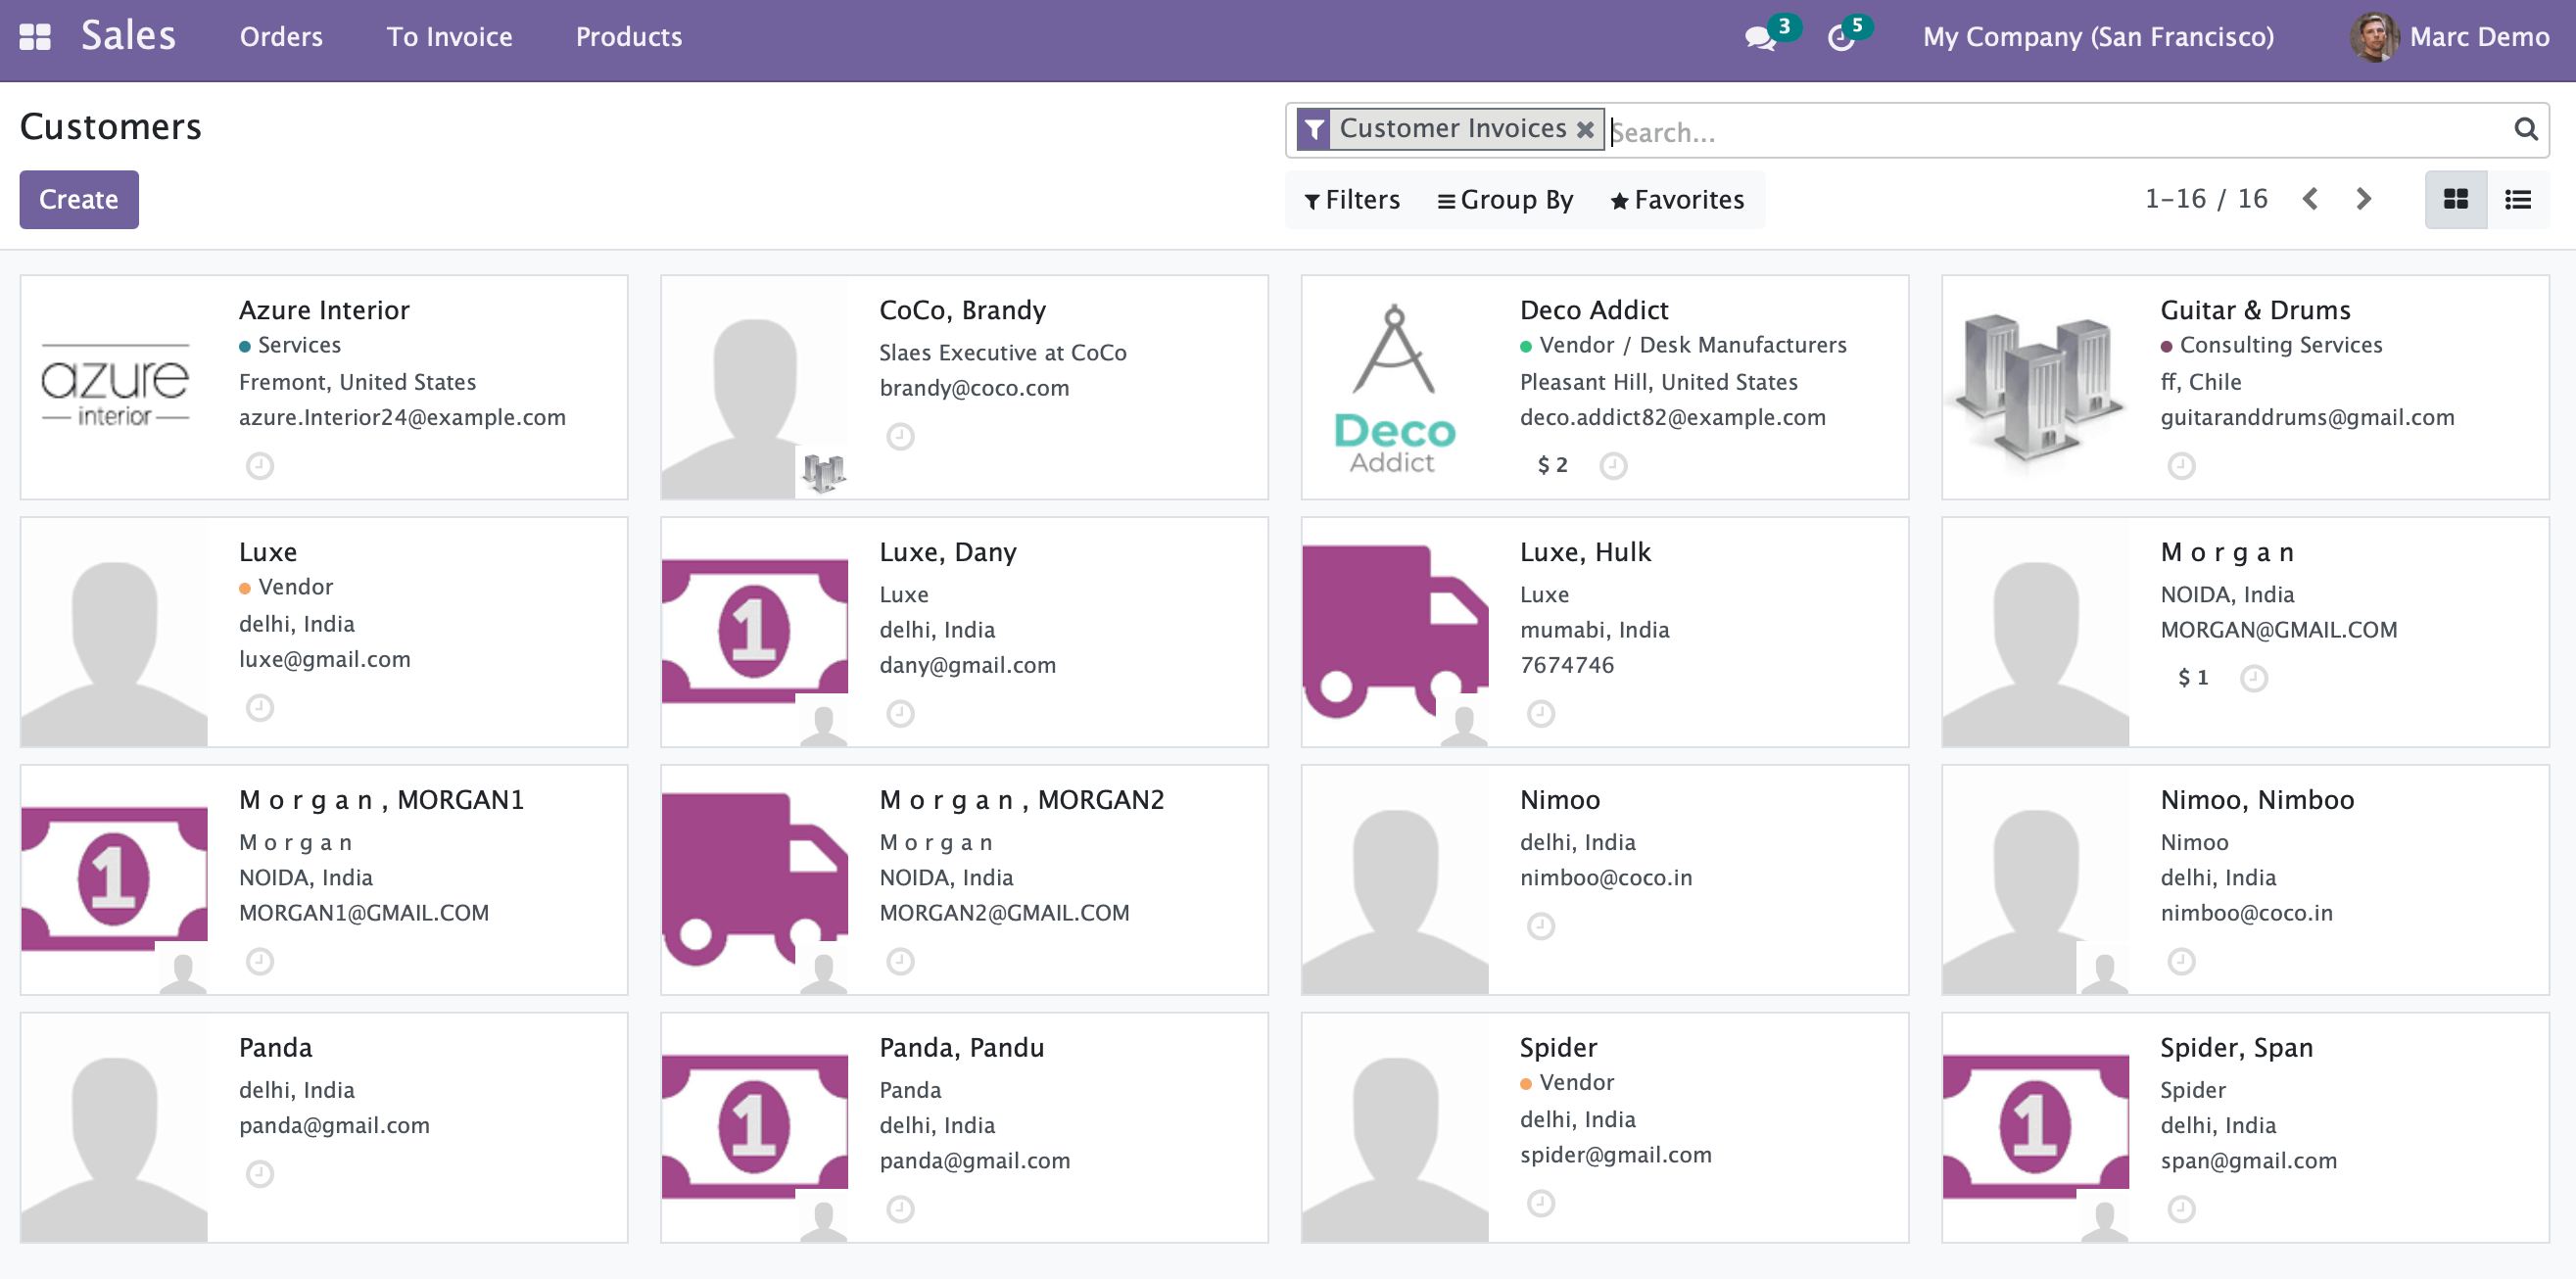Open the Orders menu
This screenshot has width=2576, height=1279.
pyautogui.click(x=281, y=37)
